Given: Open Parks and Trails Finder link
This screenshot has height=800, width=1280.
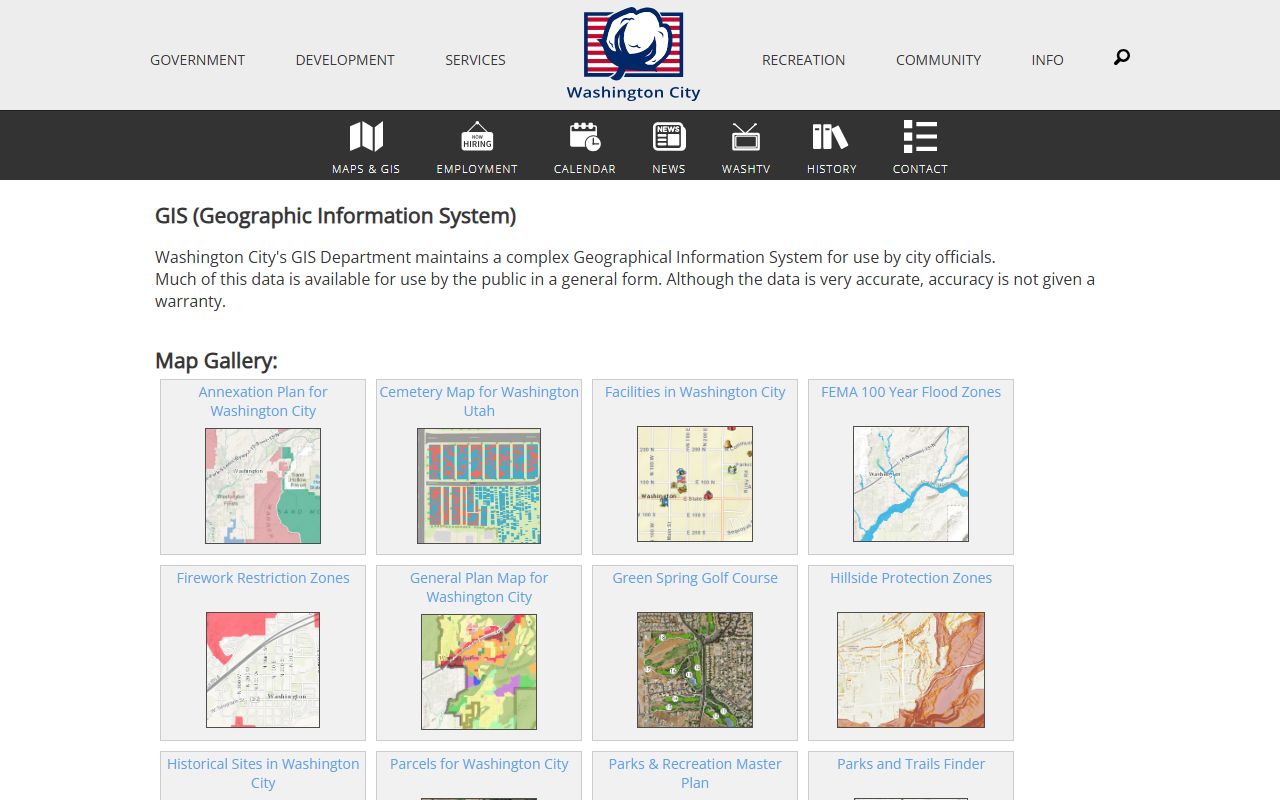Looking at the screenshot, I should pyautogui.click(x=911, y=764).
